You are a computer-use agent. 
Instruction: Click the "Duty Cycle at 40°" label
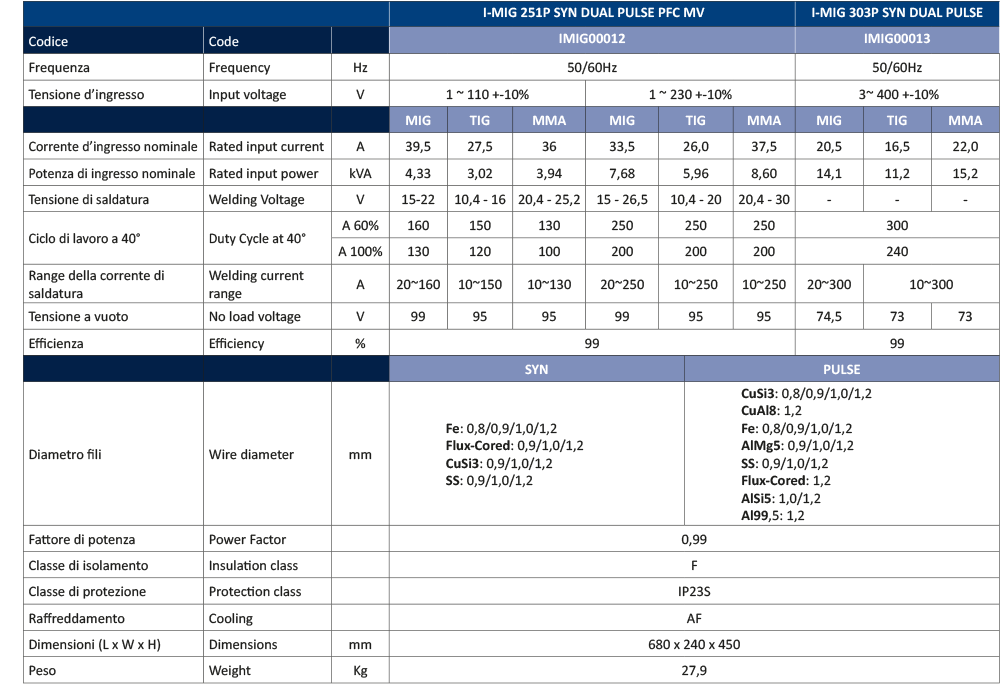tap(257, 239)
